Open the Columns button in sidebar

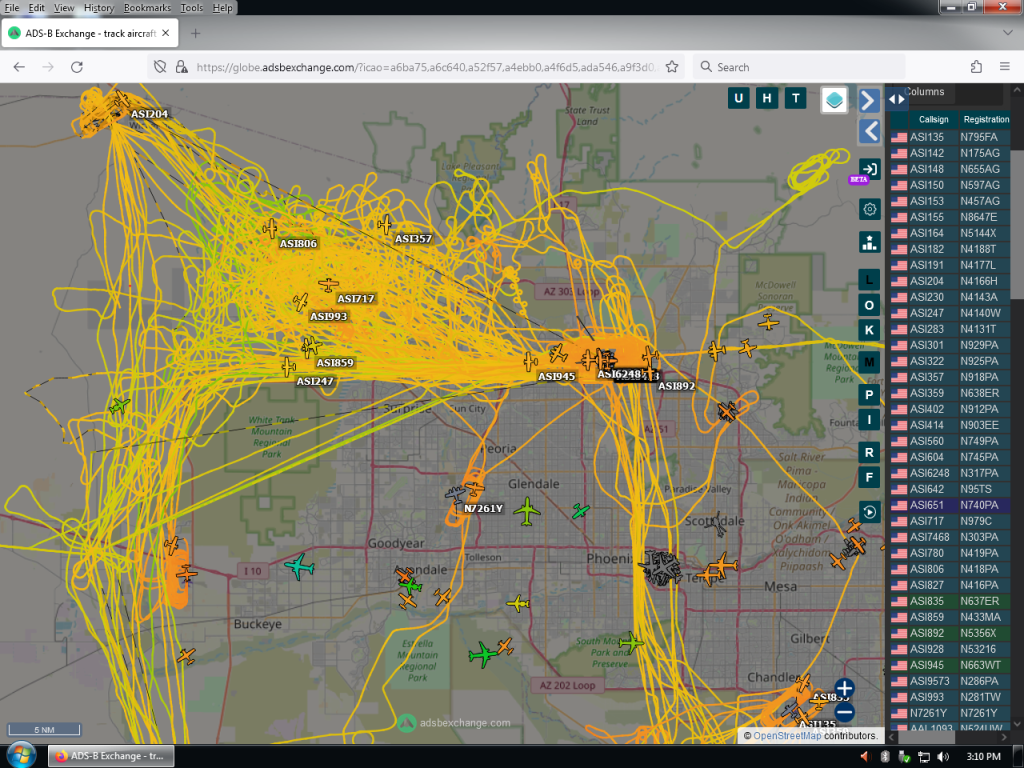(925, 92)
